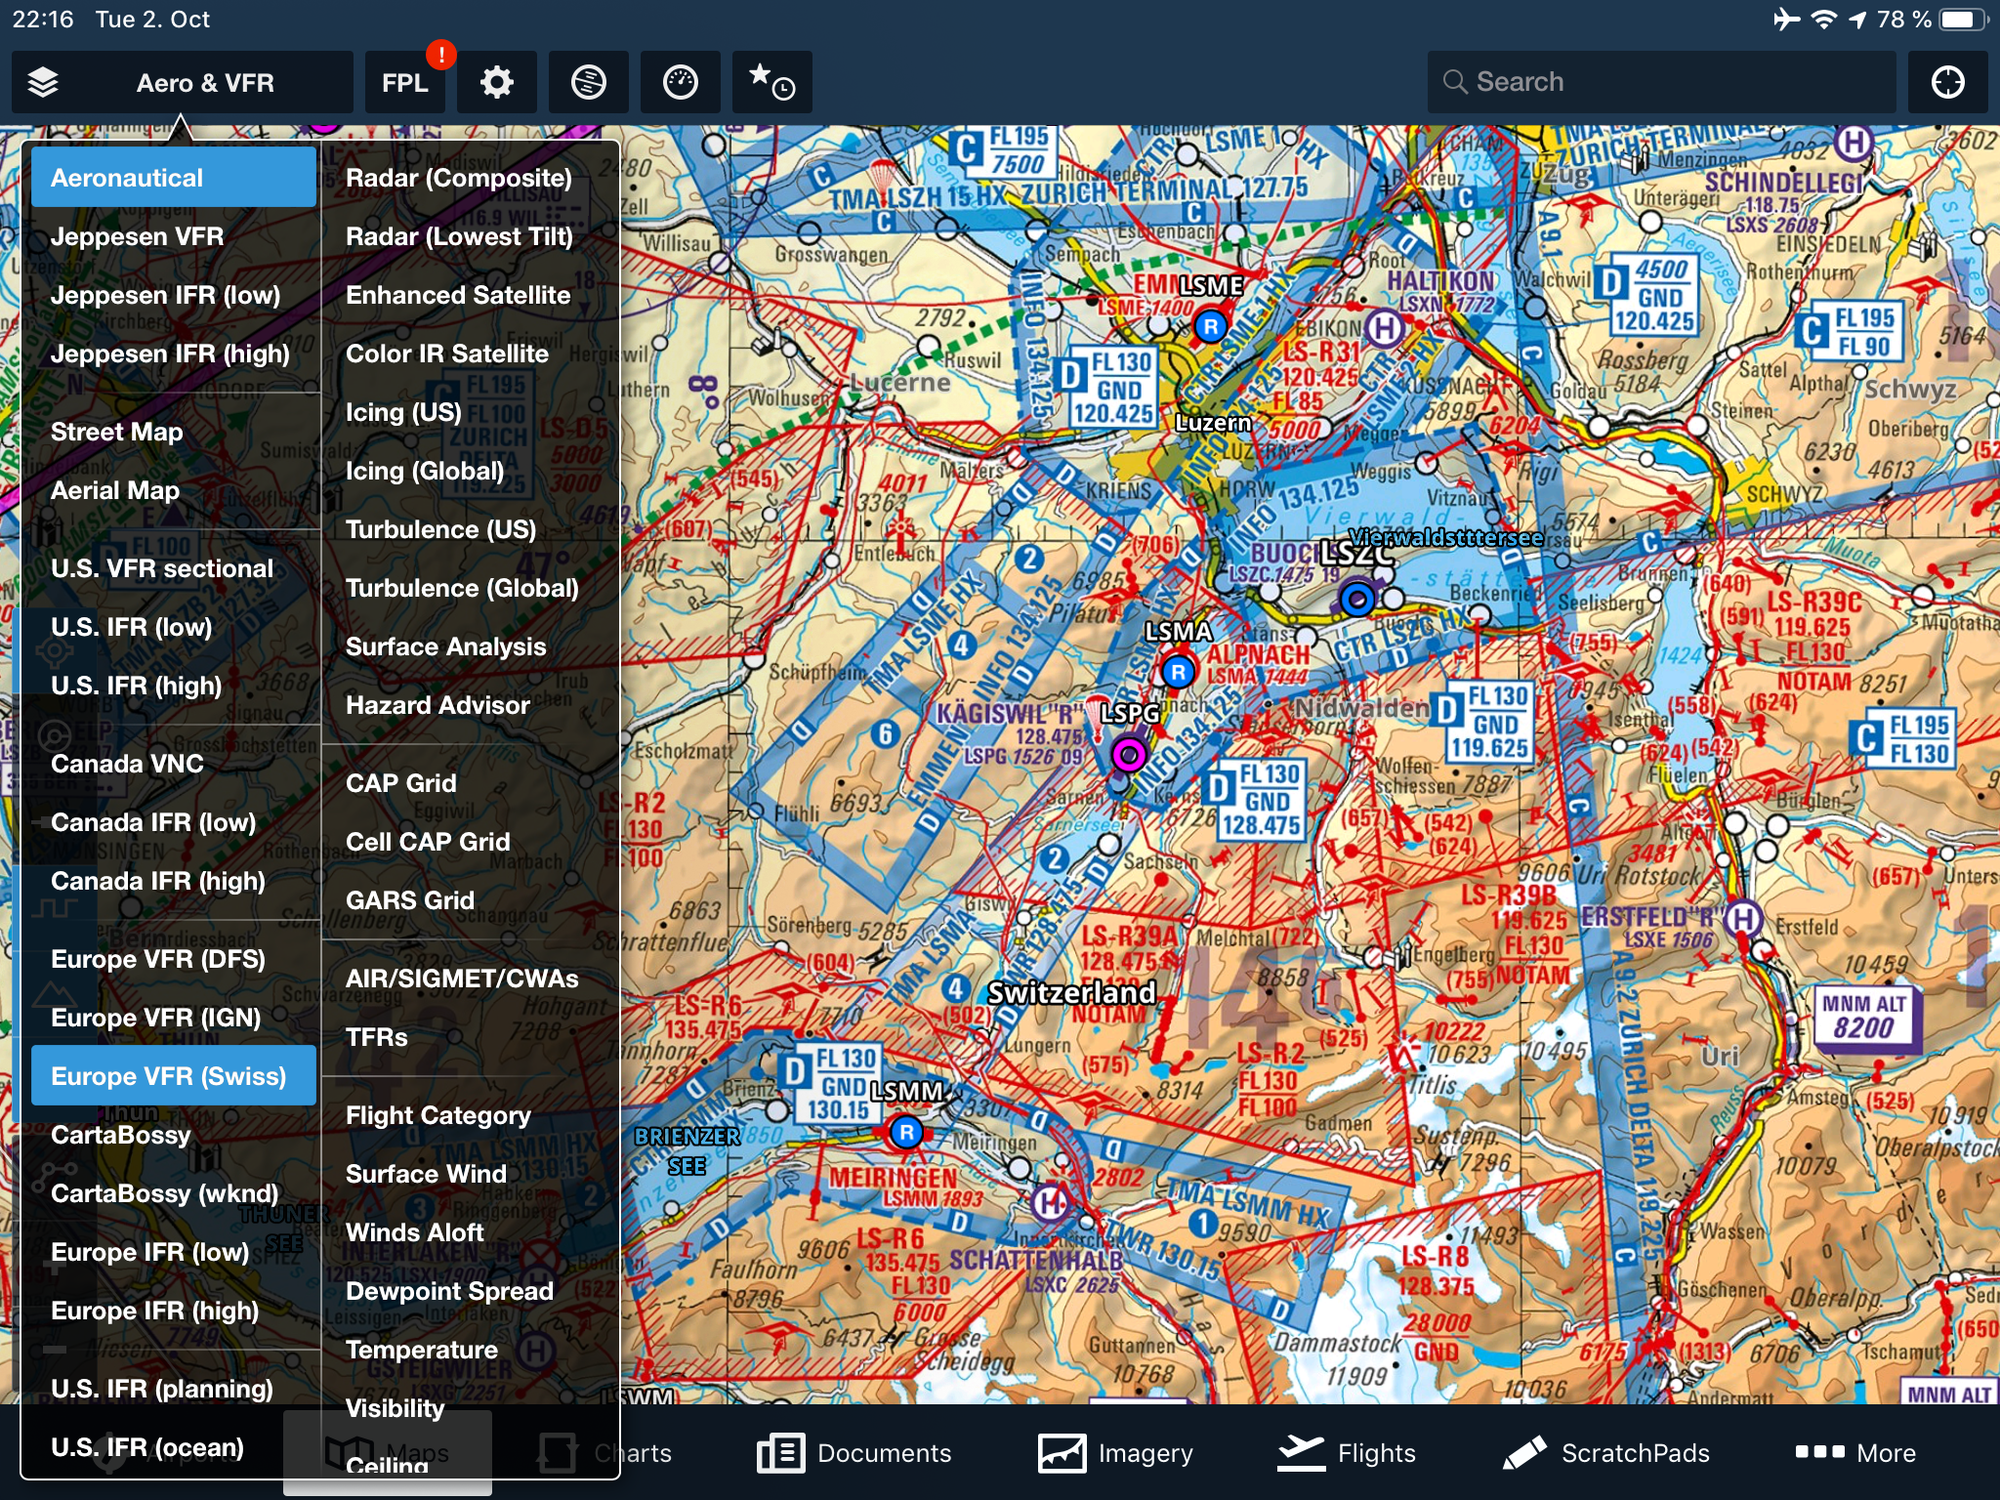
Task: Open Imagery tab at bottom
Action: pos(1115,1452)
